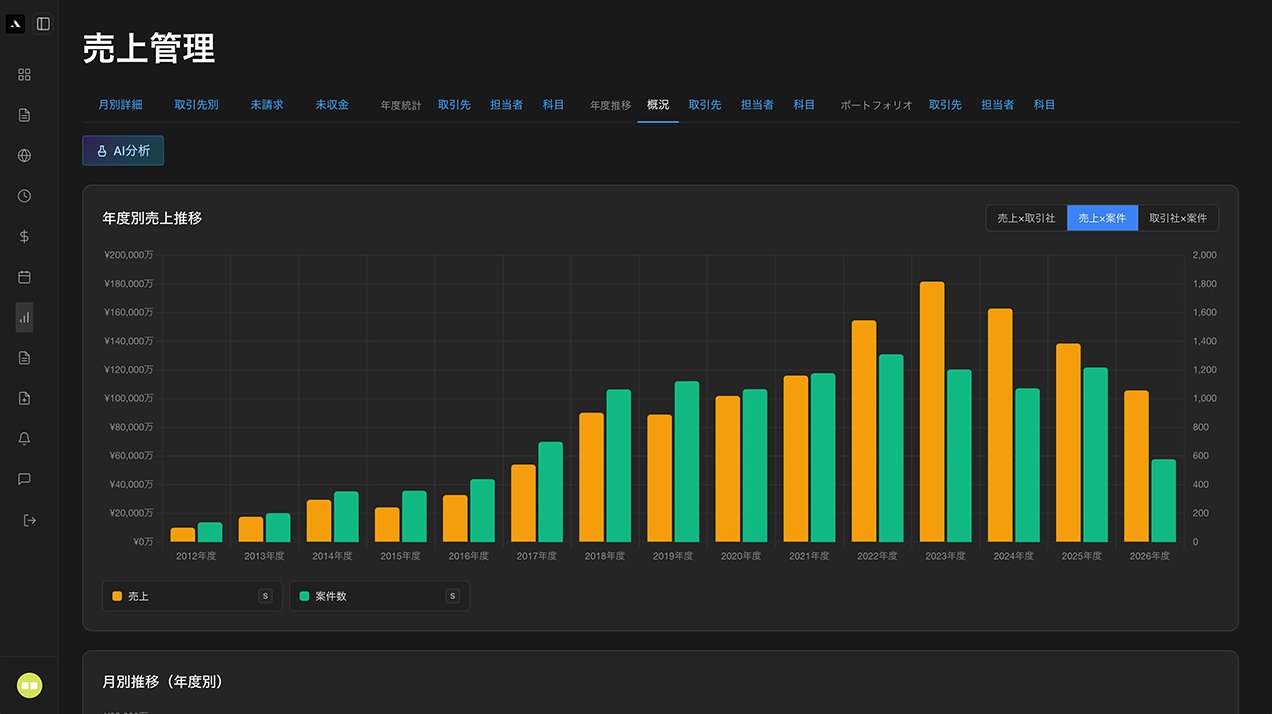The image size is (1272, 714).
Task: Open the clock icon in sidebar
Action: 24,196
